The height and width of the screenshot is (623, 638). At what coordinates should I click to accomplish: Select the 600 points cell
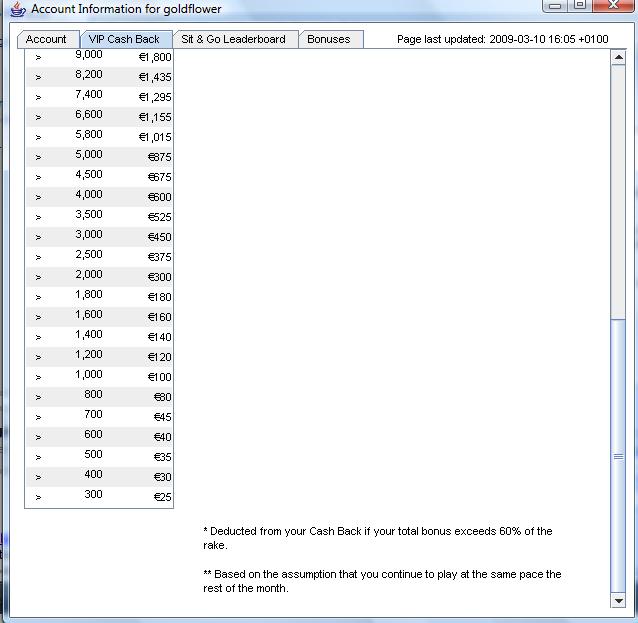coord(93,434)
